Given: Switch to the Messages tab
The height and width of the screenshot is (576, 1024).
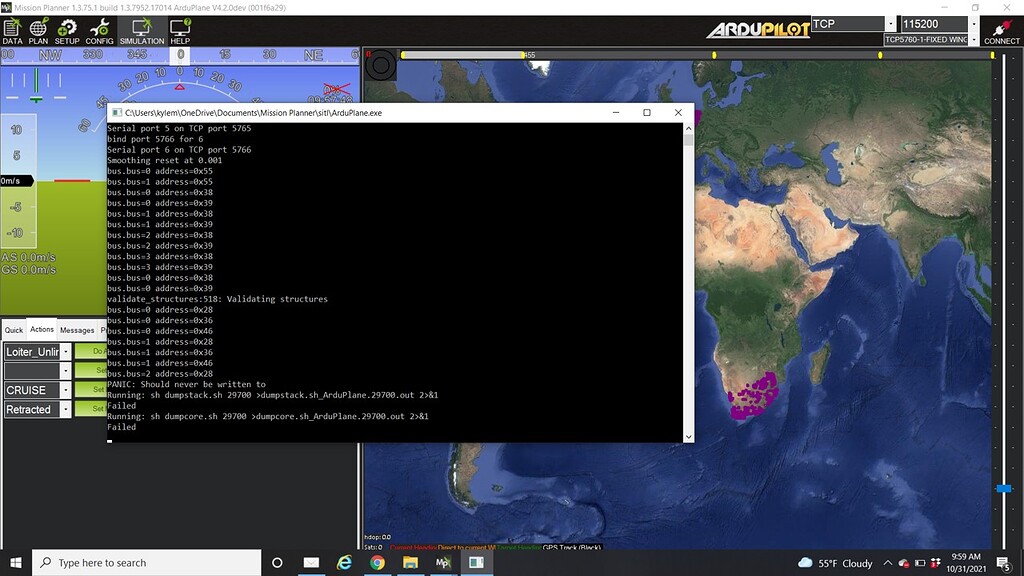Looking at the screenshot, I should point(76,330).
